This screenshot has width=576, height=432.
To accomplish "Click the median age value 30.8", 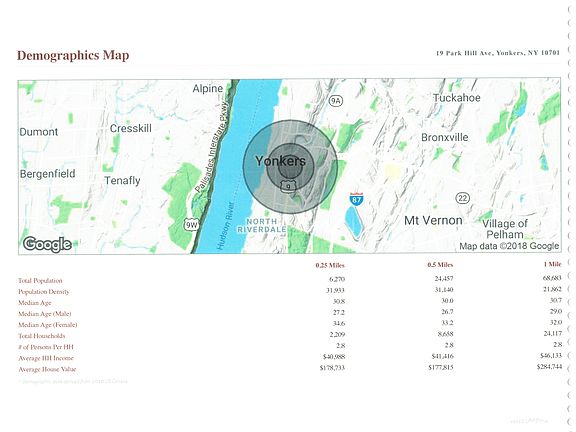I will click(339, 301).
